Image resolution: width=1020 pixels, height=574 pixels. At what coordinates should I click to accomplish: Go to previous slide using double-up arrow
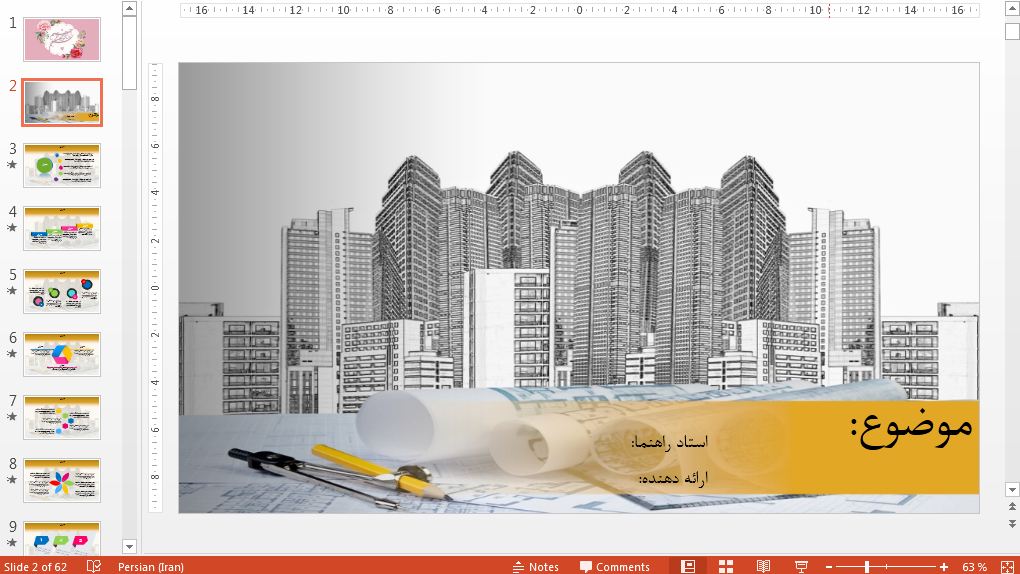(1011, 507)
